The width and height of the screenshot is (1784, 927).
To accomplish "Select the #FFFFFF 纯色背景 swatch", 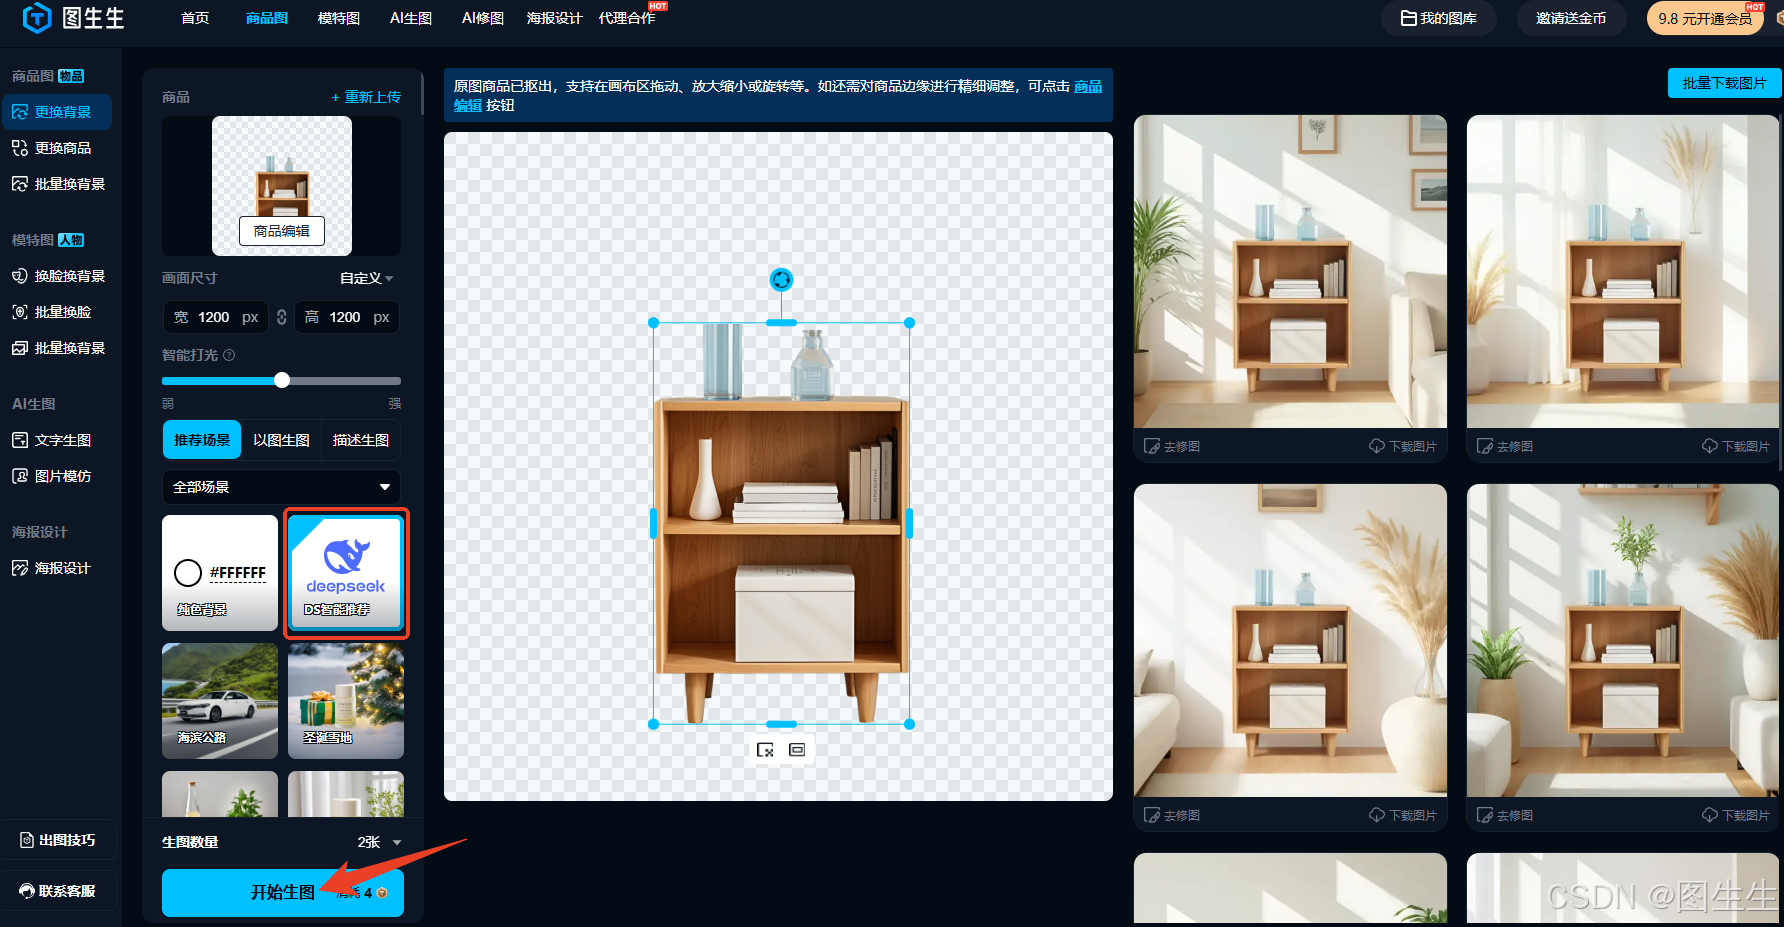I will tap(220, 573).
